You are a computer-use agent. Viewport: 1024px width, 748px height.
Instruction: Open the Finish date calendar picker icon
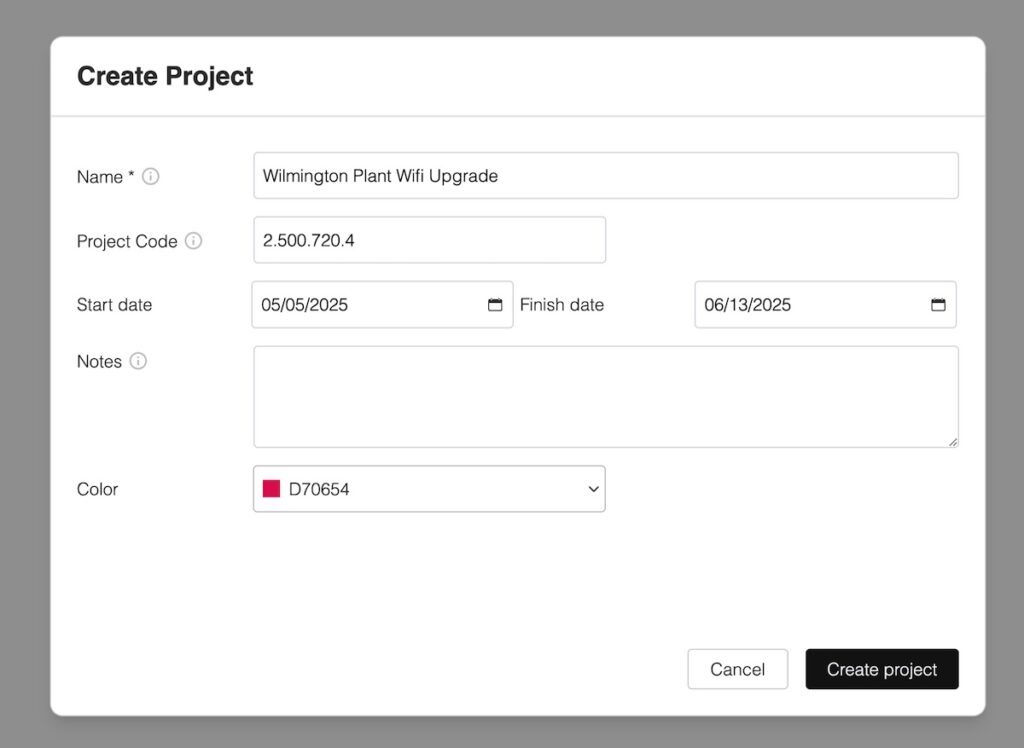[x=938, y=305]
